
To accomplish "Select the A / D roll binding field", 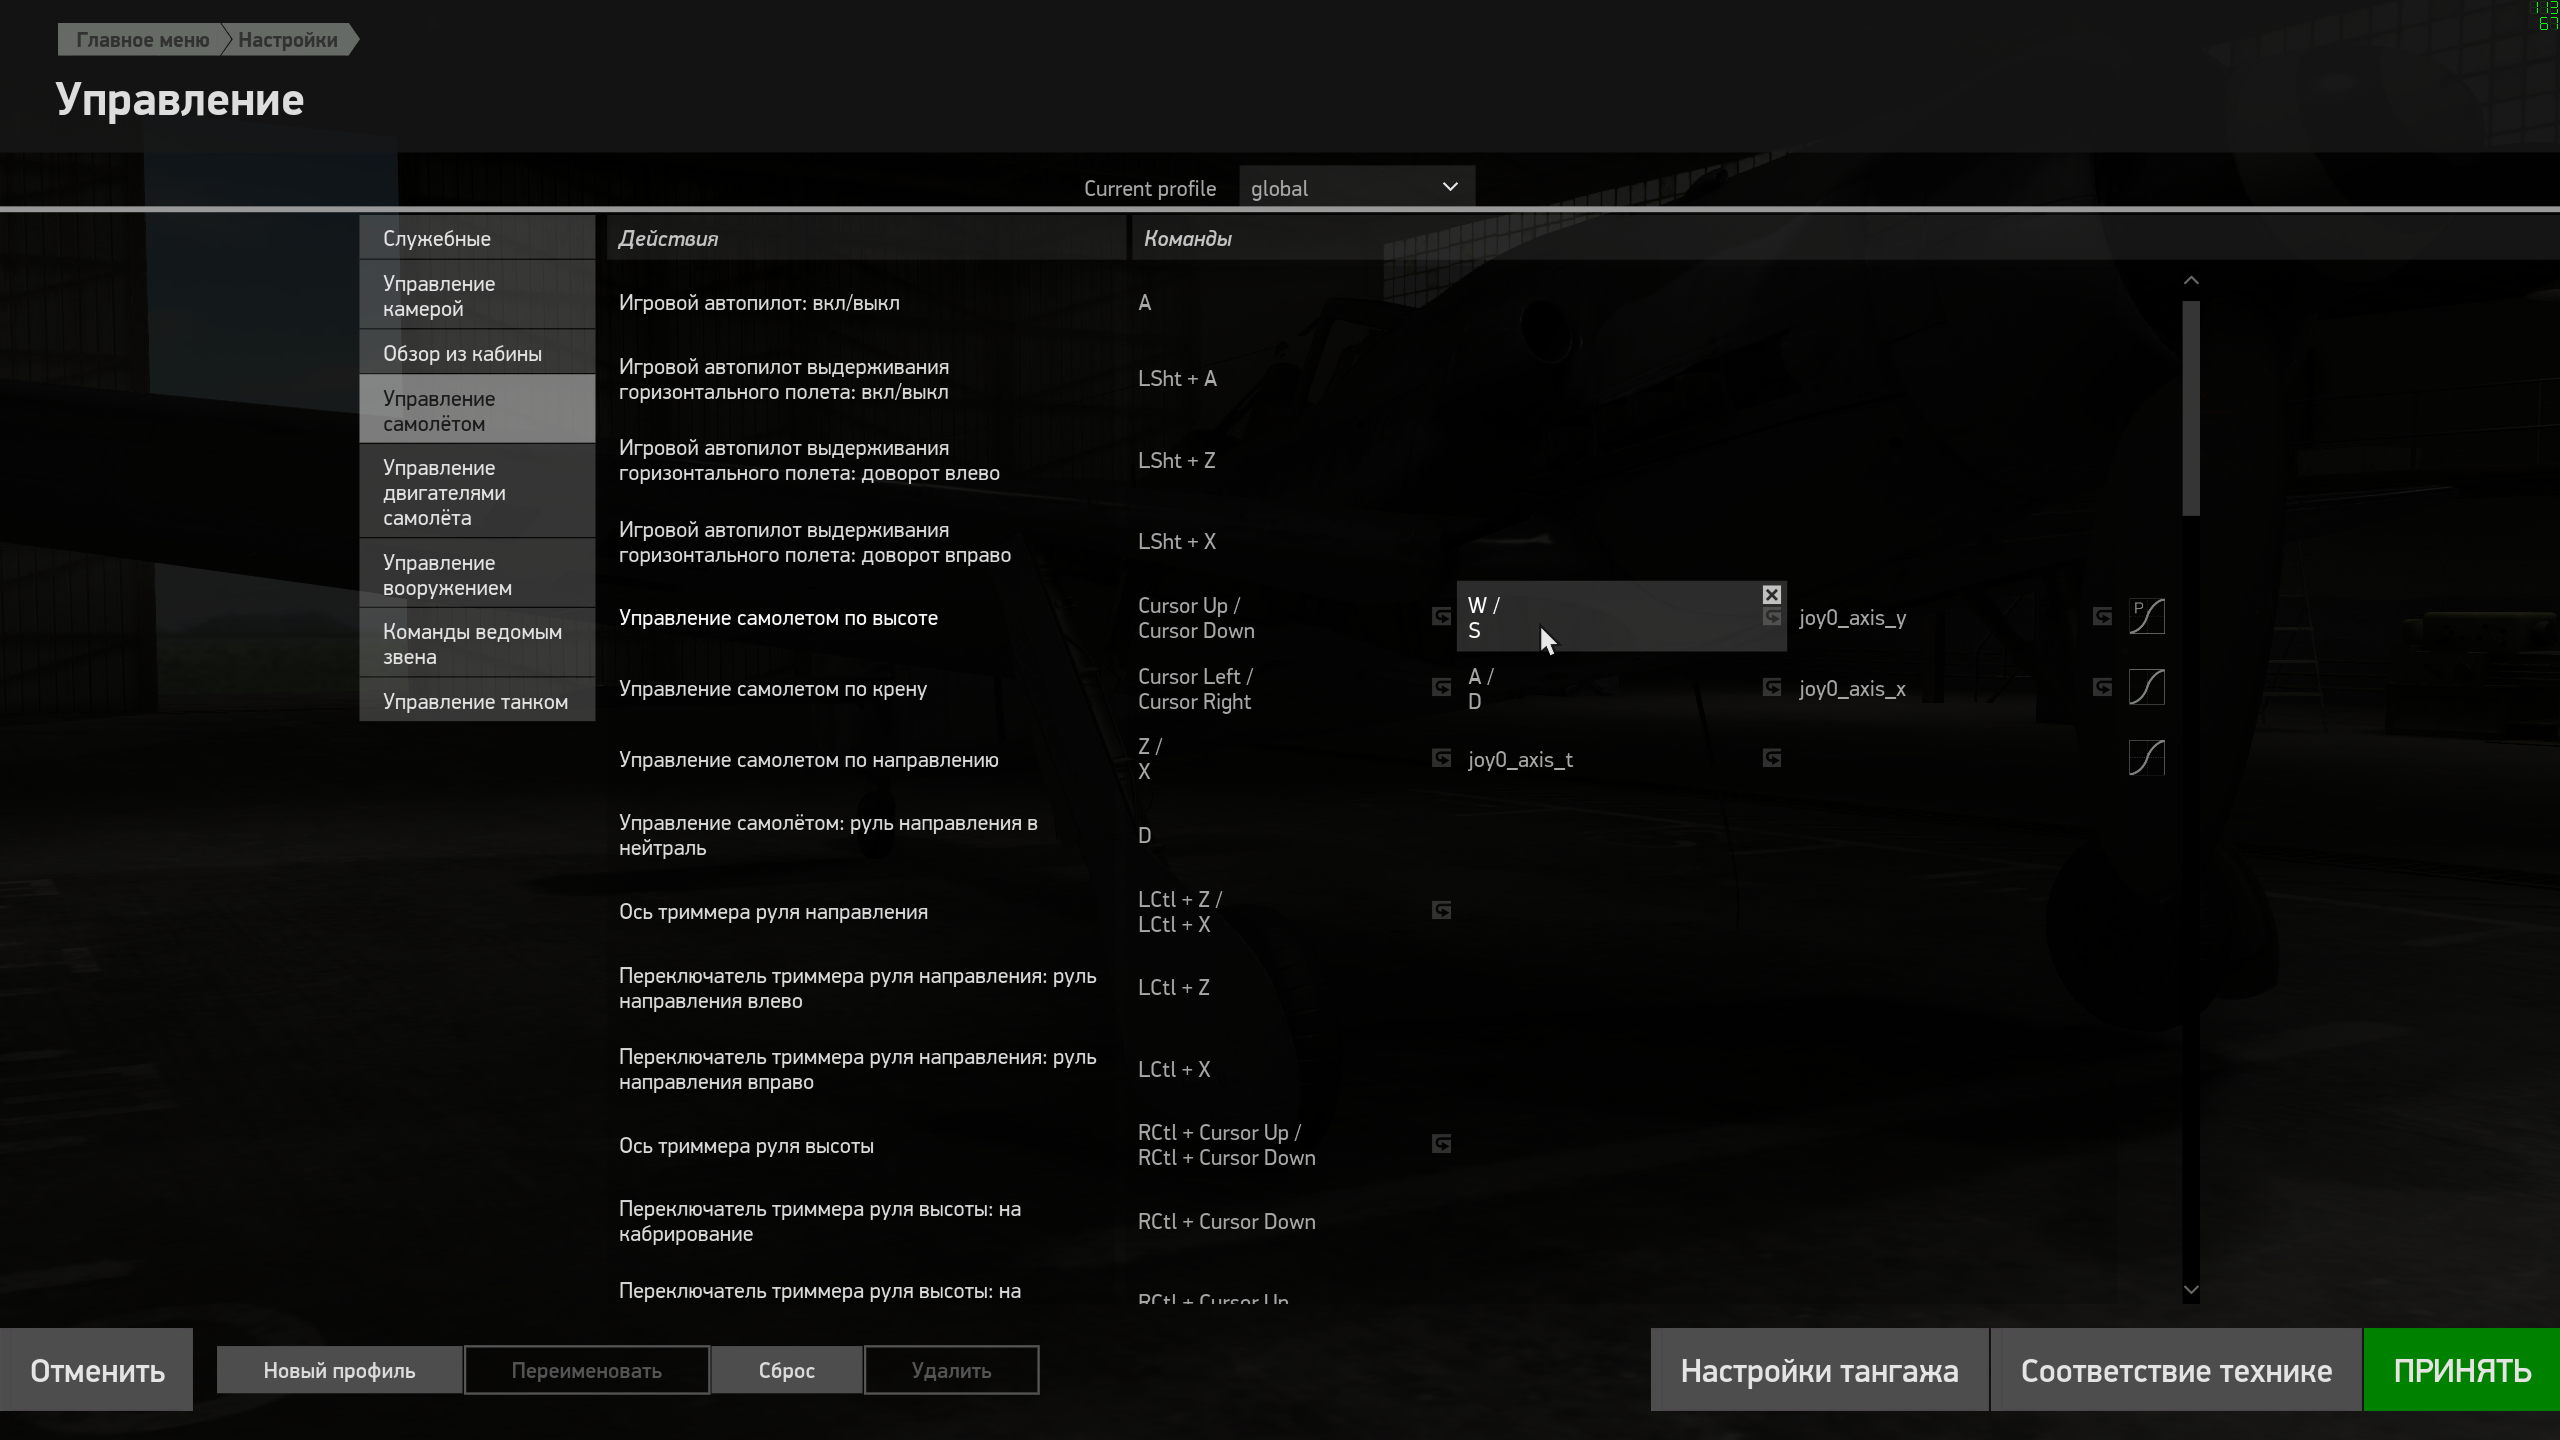I will point(1621,688).
